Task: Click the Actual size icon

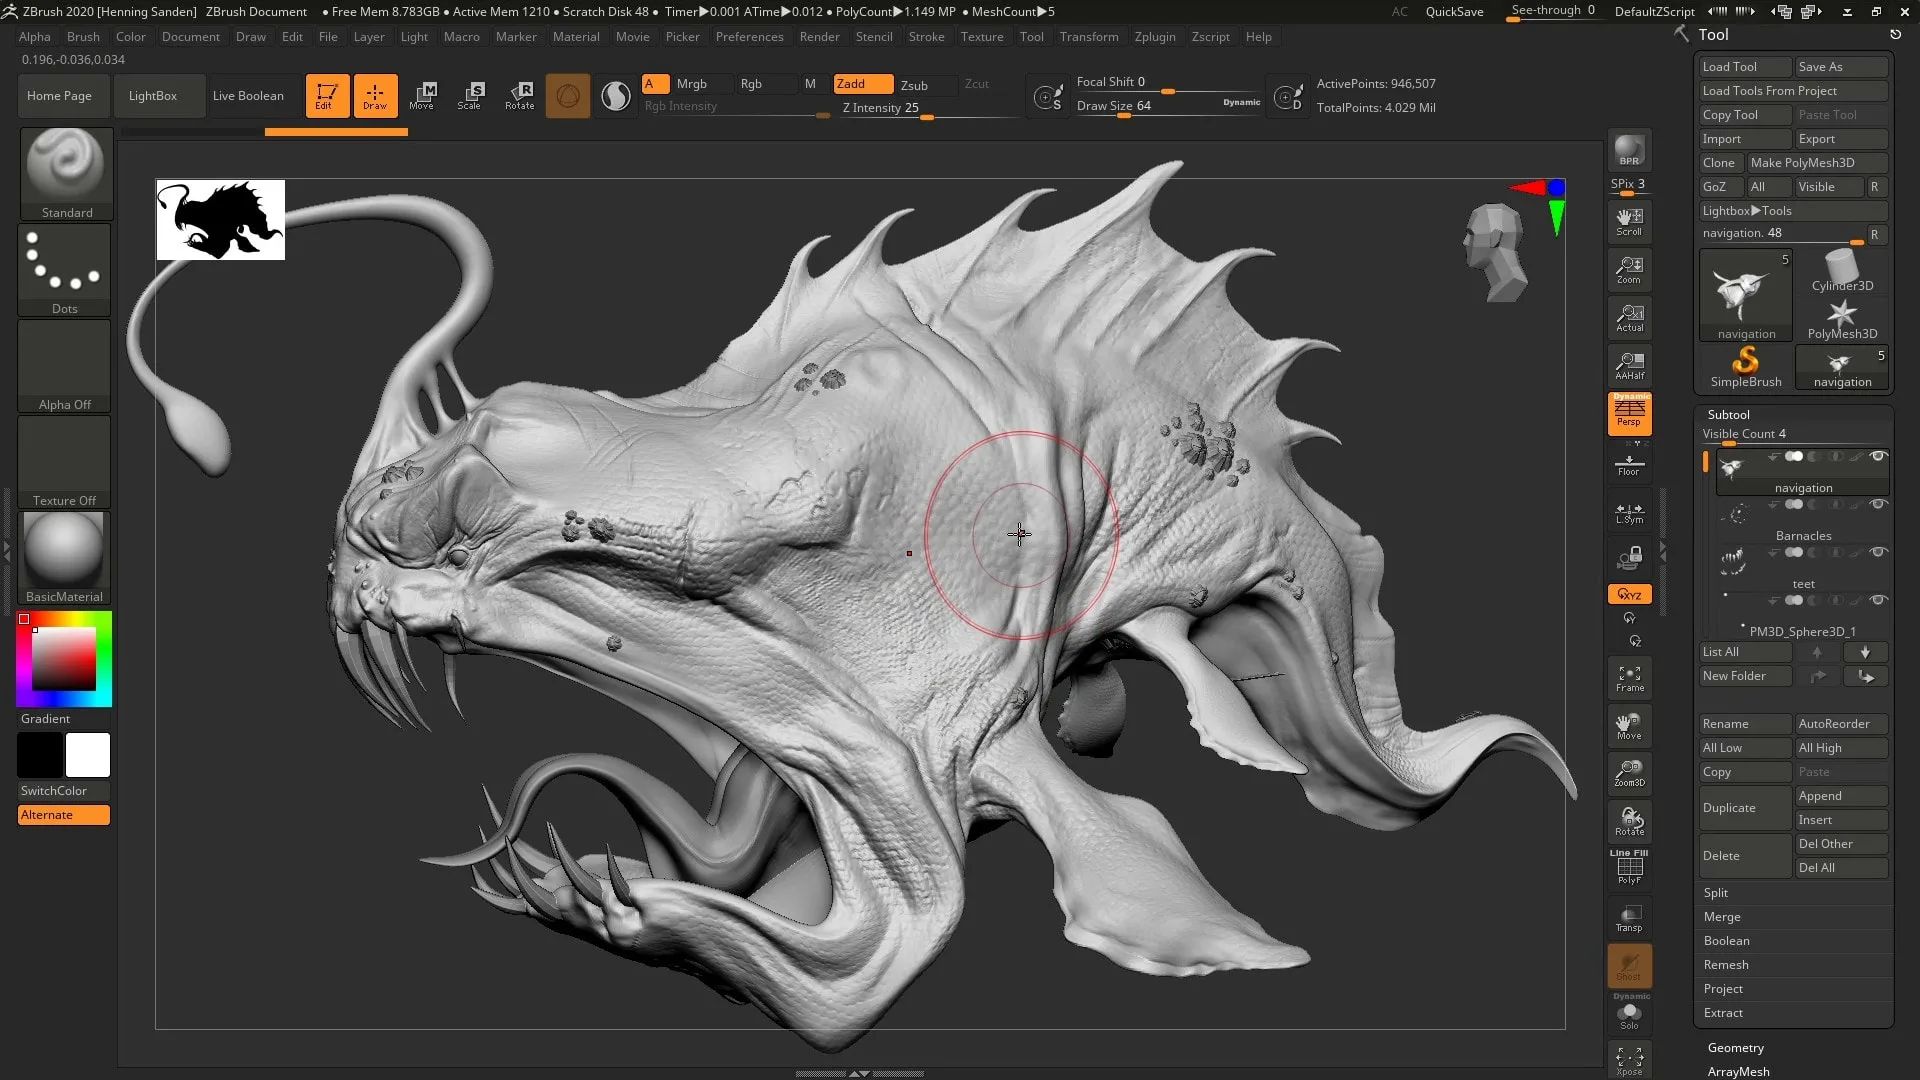Action: pos(1629,318)
